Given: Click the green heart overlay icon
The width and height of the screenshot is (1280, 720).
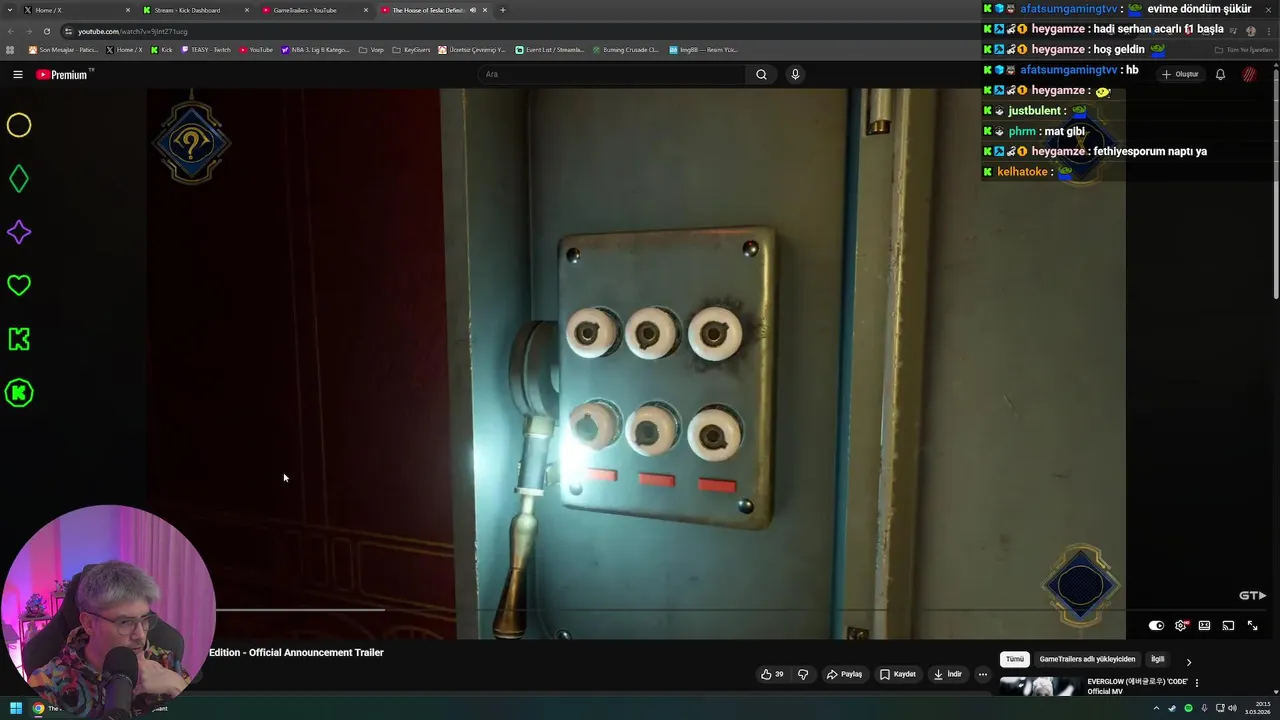Looking at the screenshot, I should coord(19,286).
